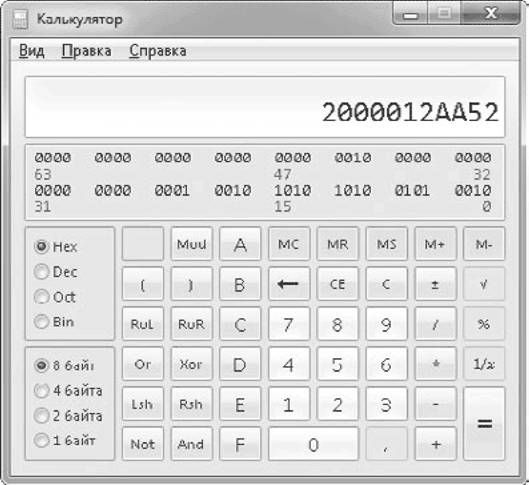
Task: Rotate right with RoR
Action: click(192, 324)
